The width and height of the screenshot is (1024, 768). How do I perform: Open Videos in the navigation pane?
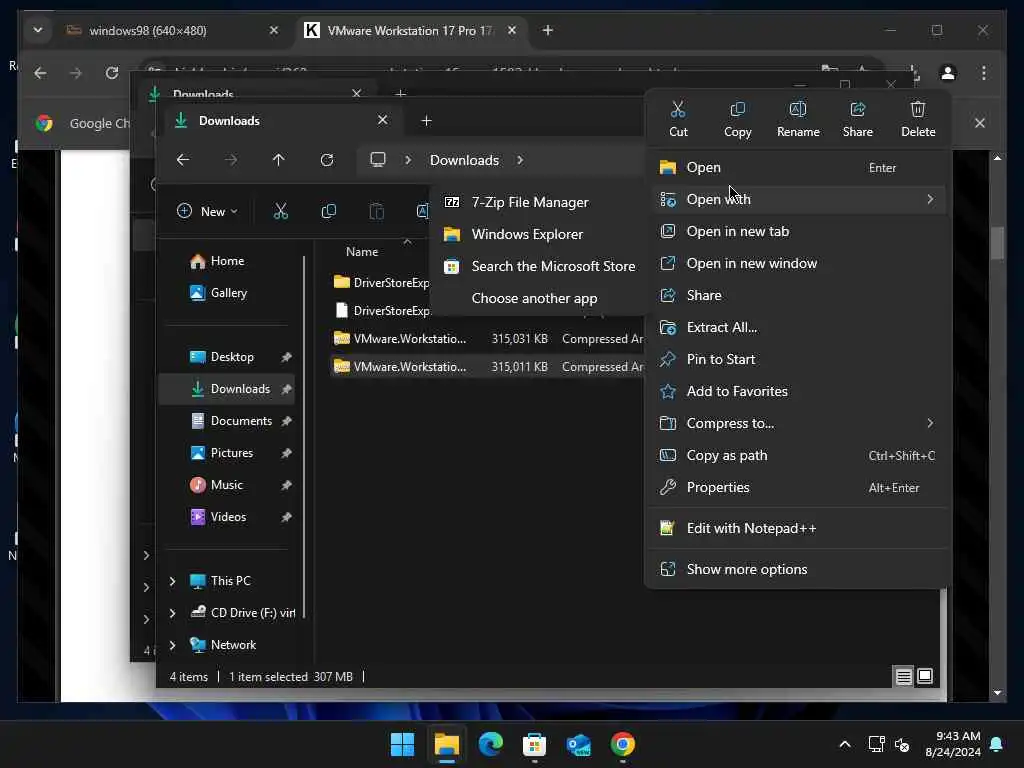[227, 517]
